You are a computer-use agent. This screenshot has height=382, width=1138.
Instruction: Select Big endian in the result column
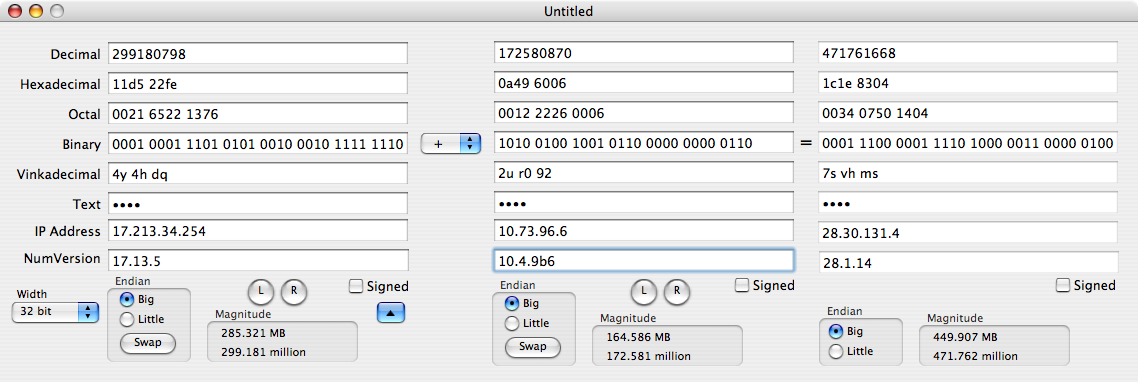pos(836,331)
